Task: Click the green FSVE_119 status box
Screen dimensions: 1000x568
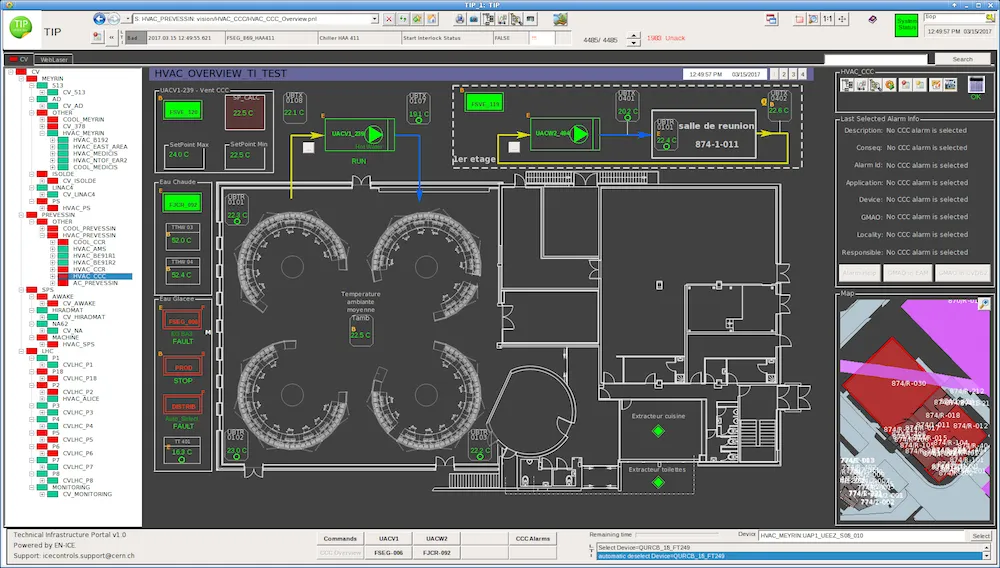Action: pos(483,103)
